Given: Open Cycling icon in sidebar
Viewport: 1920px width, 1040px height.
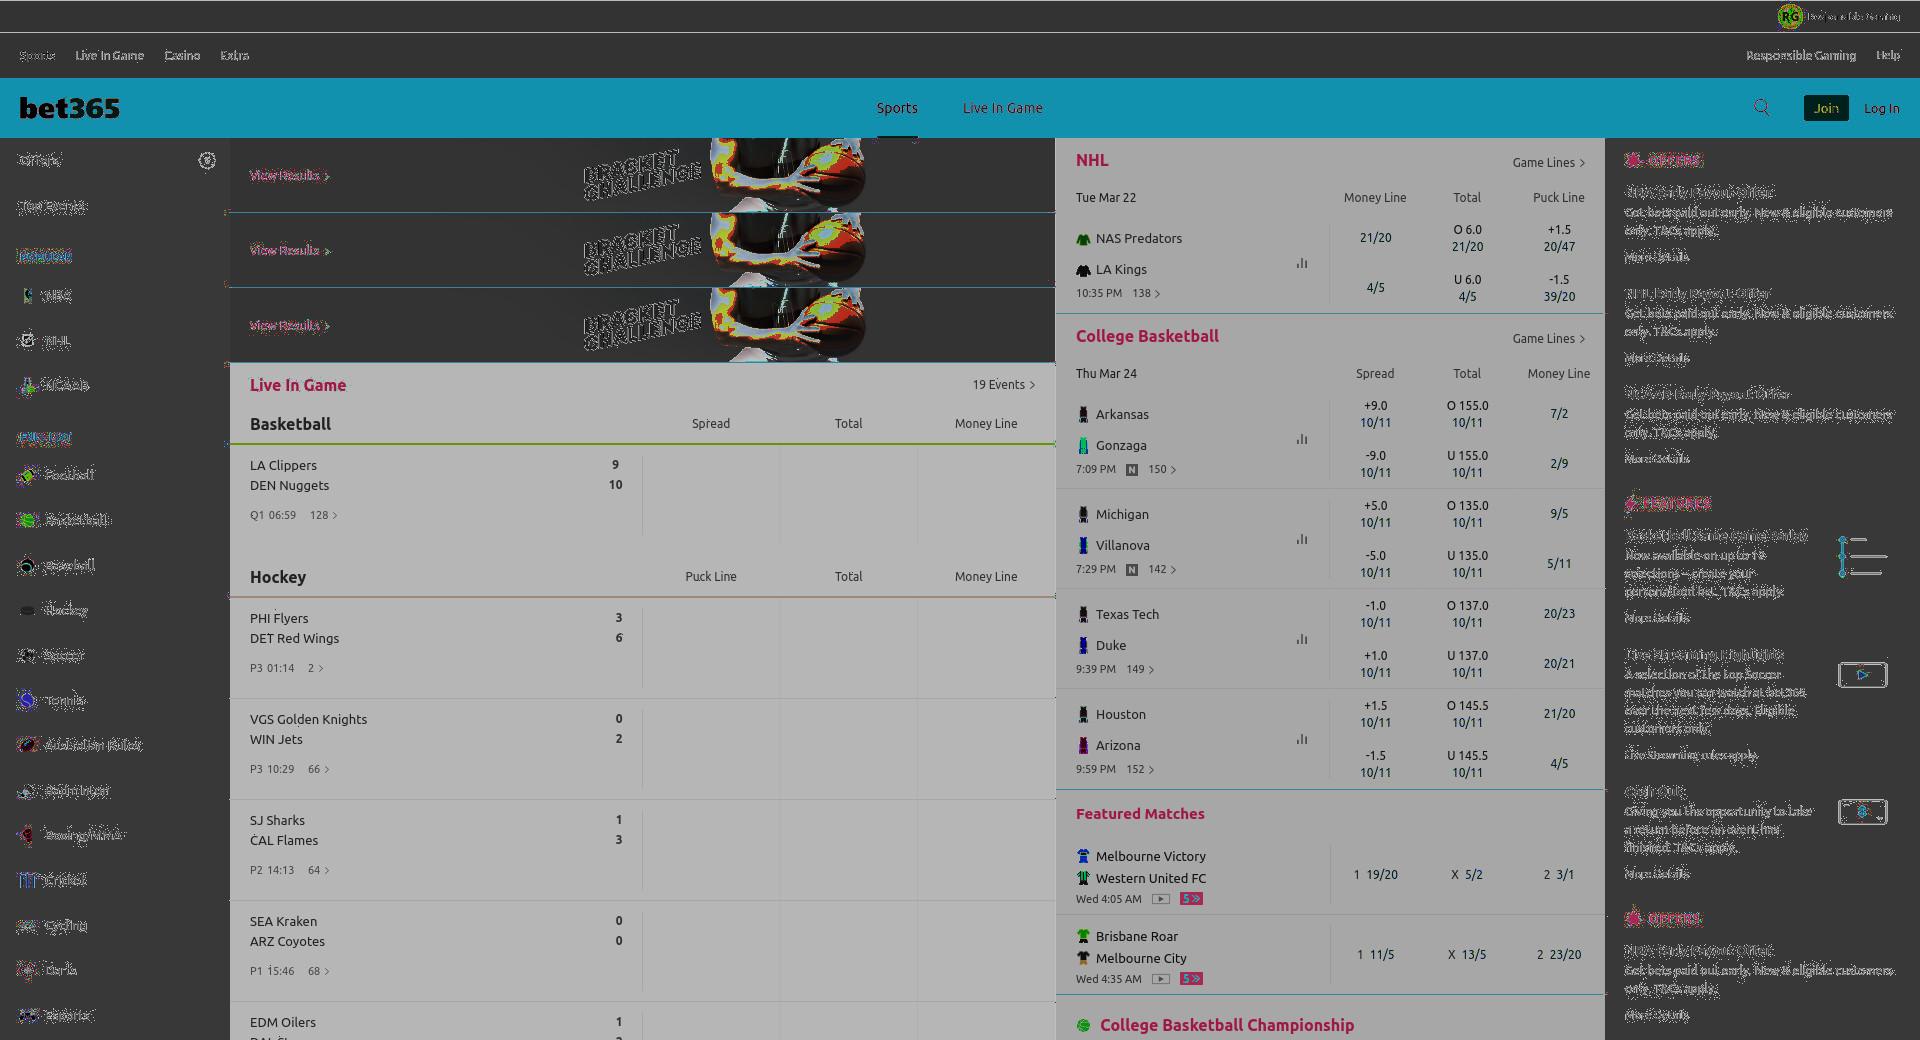Looking at the screenshot, I should [28, 926].
